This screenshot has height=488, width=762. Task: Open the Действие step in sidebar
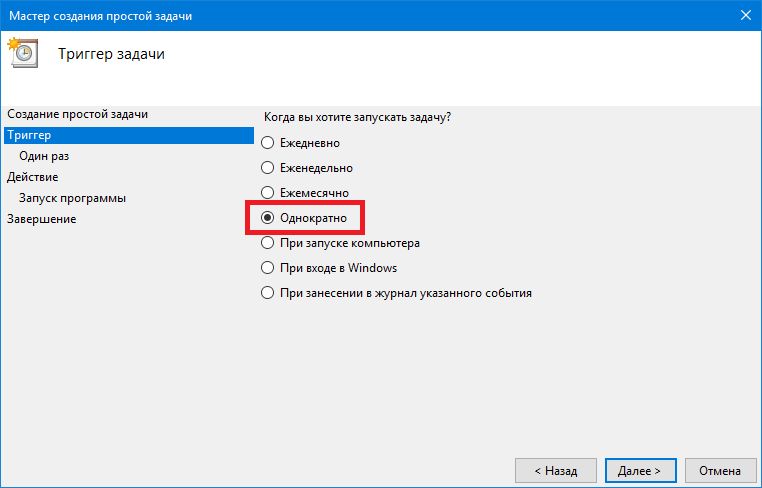[x=33, y=177]
